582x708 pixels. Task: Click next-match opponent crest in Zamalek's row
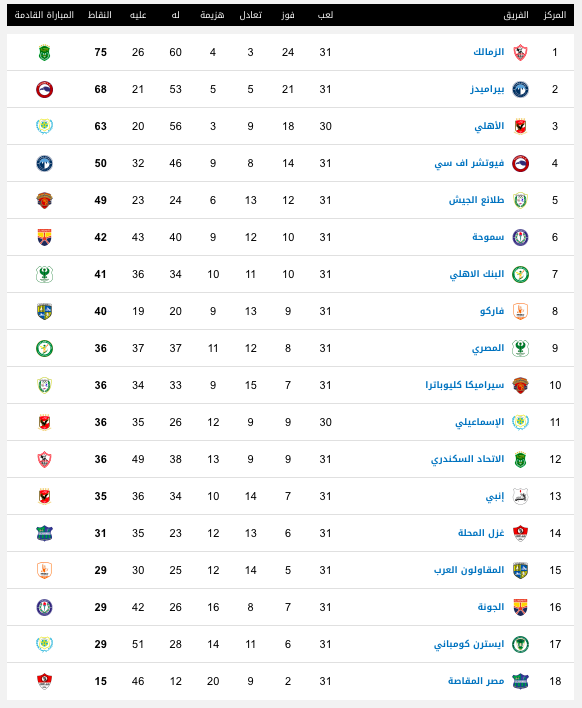click(44, 52)
